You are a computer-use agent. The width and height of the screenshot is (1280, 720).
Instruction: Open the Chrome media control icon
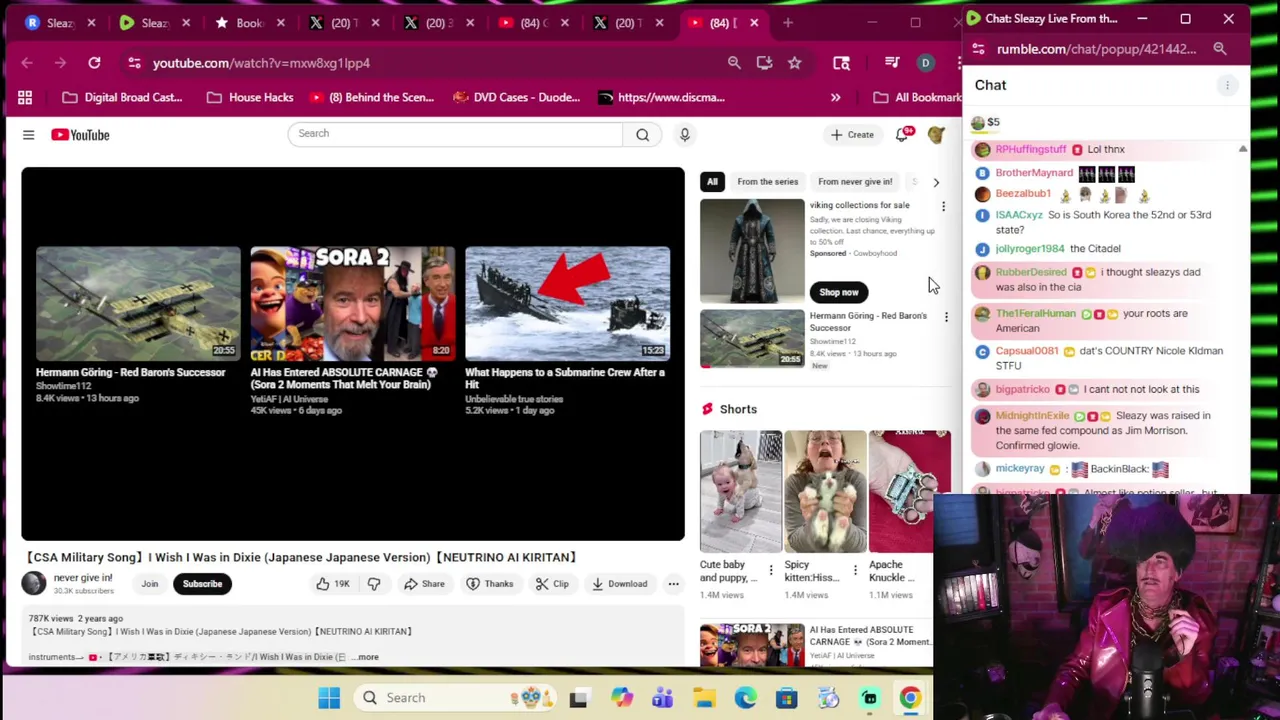tap(892, 63)
